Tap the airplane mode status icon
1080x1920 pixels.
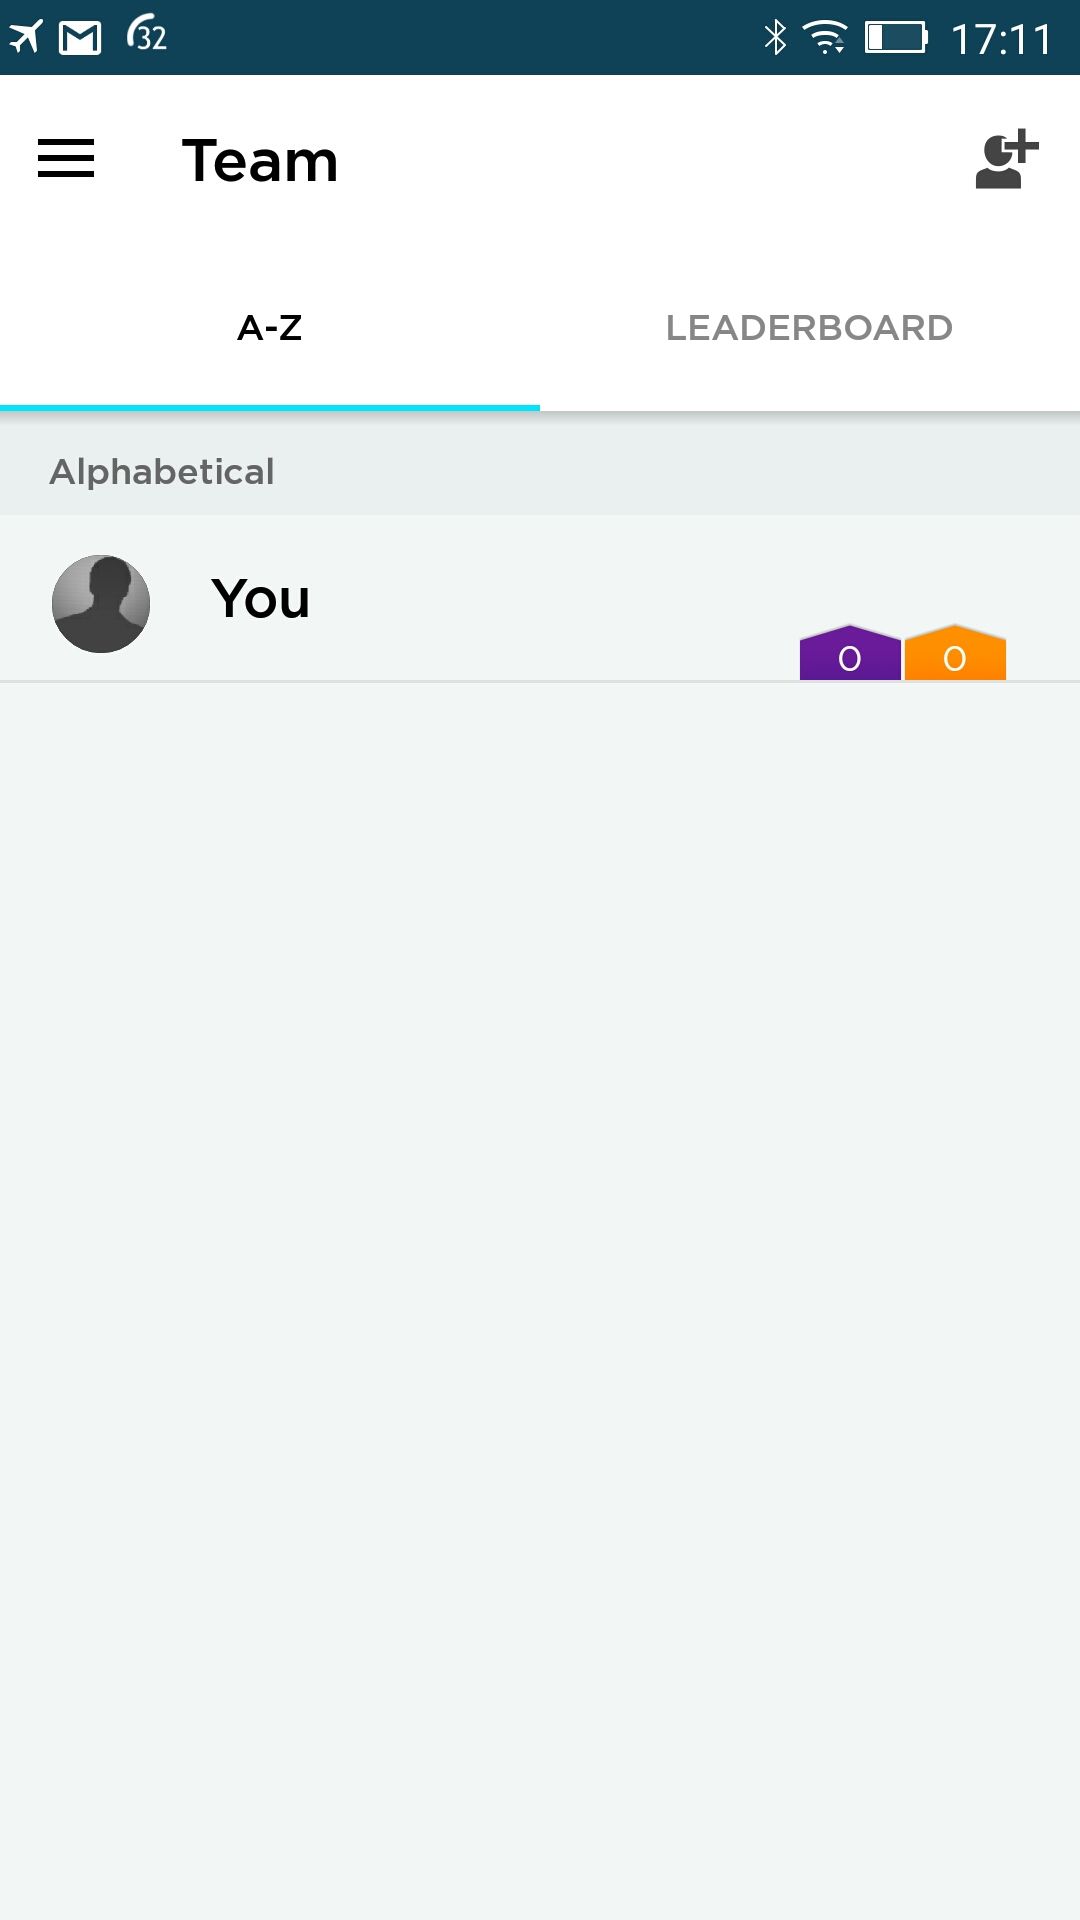[x=26, y=37]
